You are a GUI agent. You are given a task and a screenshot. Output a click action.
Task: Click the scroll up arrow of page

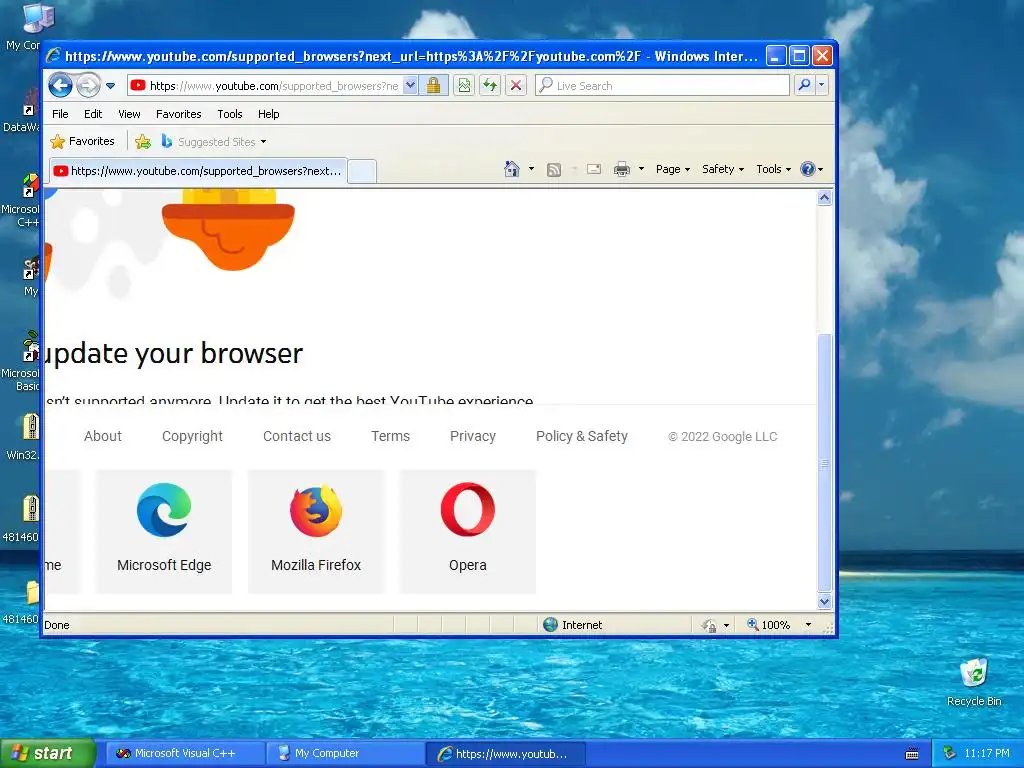pyautogui.click(x=824, y=198)
